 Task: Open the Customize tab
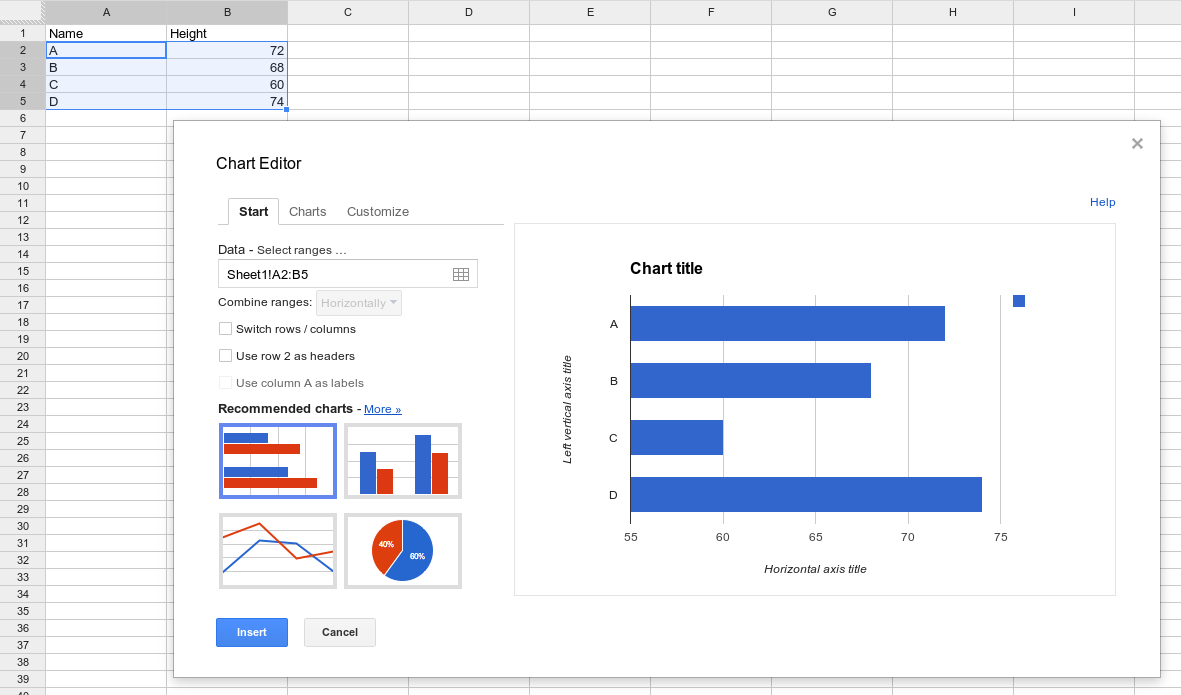(x=377, y=211)
